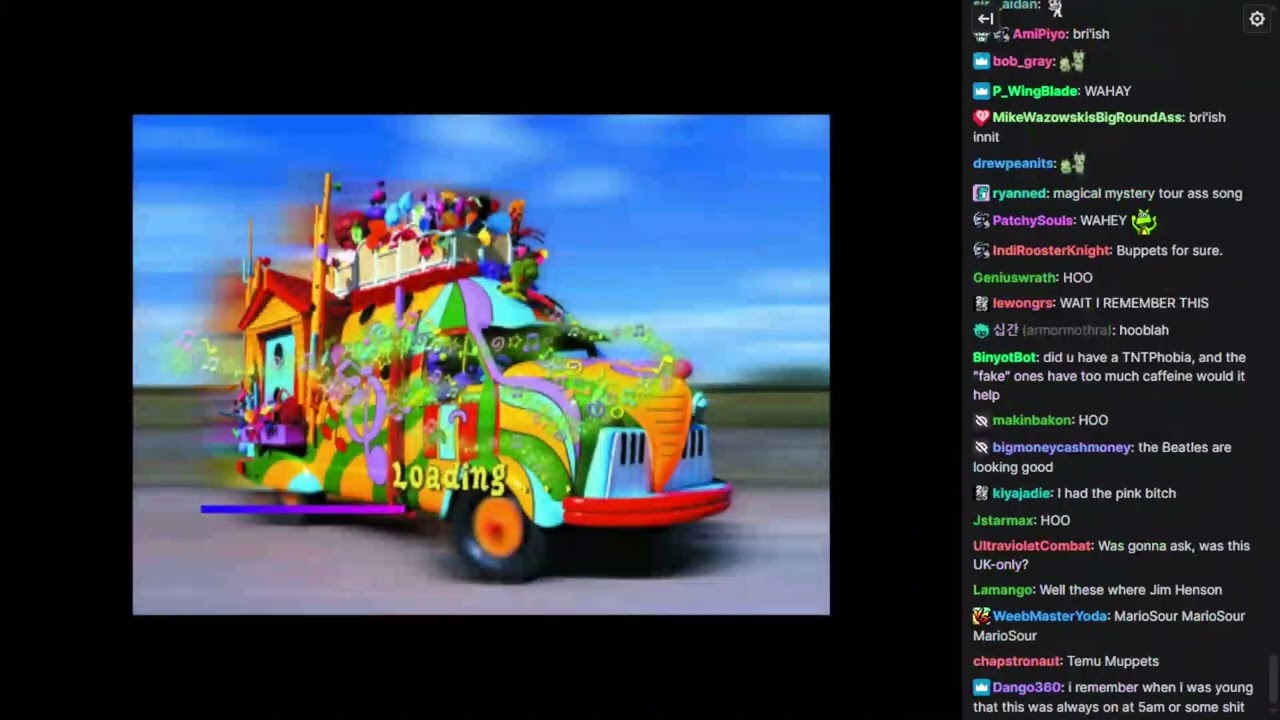Click the 'Buppets for sure.' message
The image size is (1280, 720).
[1169, 250]
